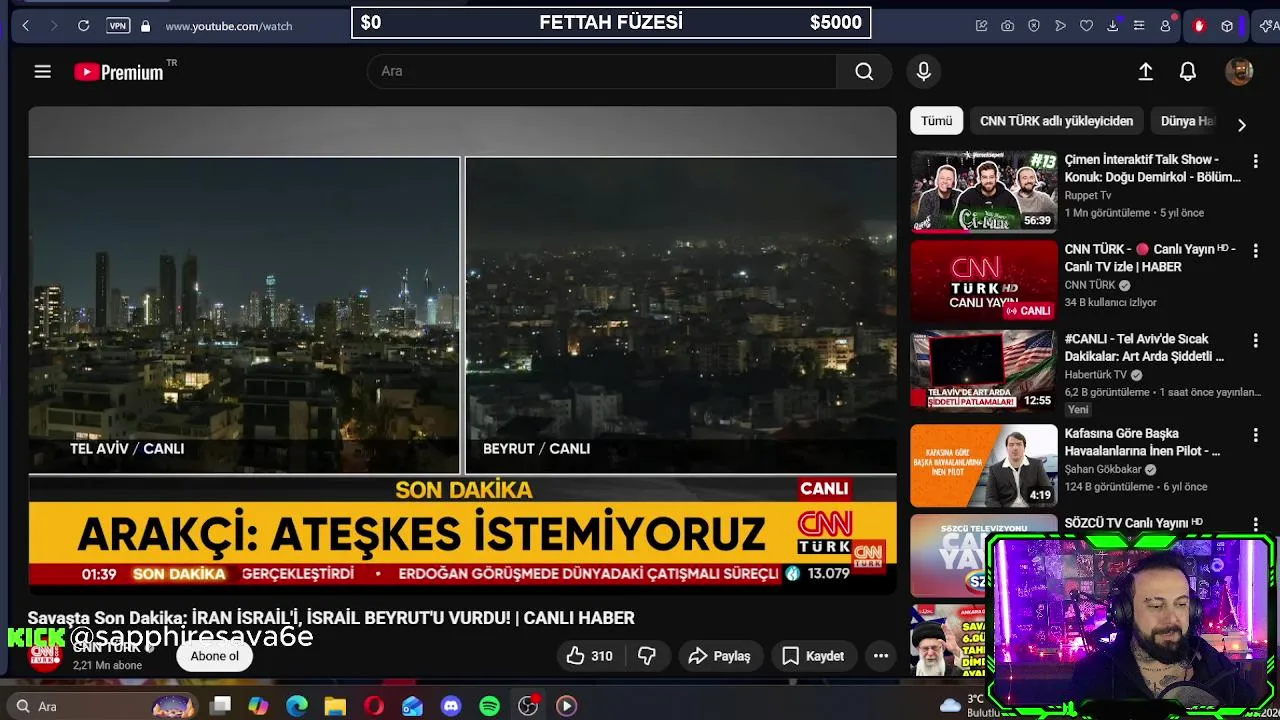Dislike the CNN TÜRK live video
This screenshot has width=1280, height=720.
click(647, 656)
